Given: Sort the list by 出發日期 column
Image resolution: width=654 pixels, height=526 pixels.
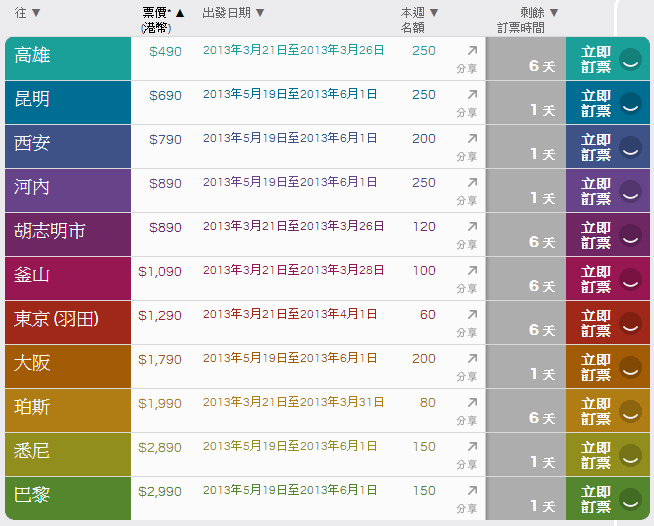Looking at the screenshot, I should pyautogui.click(x=233, y=13).
